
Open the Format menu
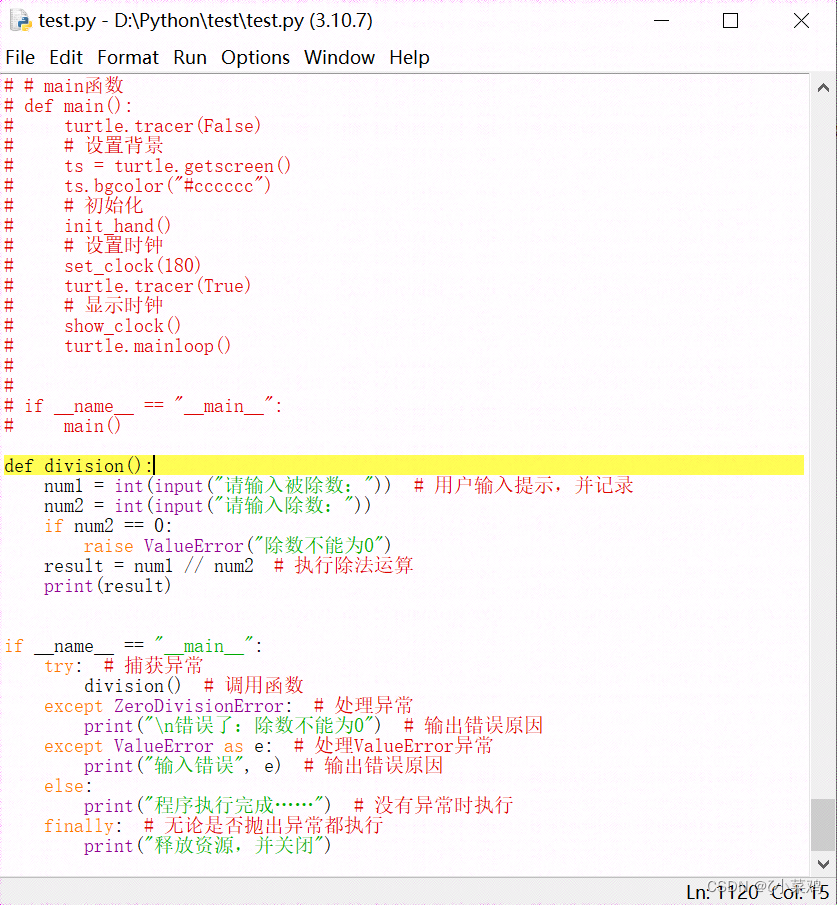[x=128, y=58]
